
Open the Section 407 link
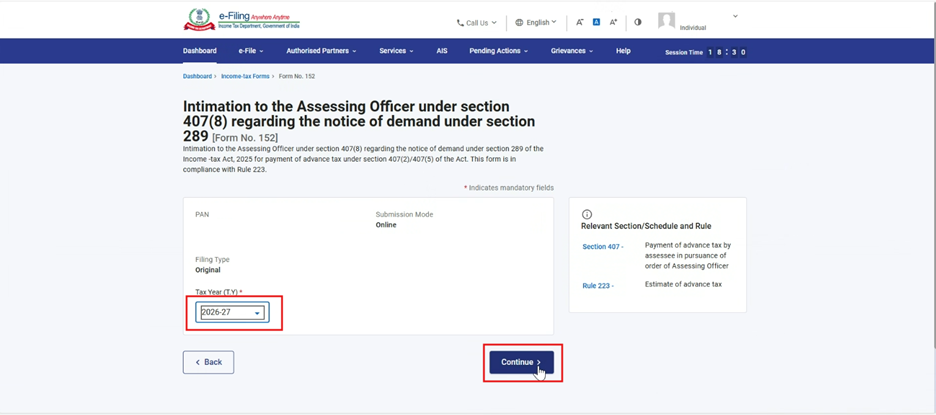click(602, 246)
